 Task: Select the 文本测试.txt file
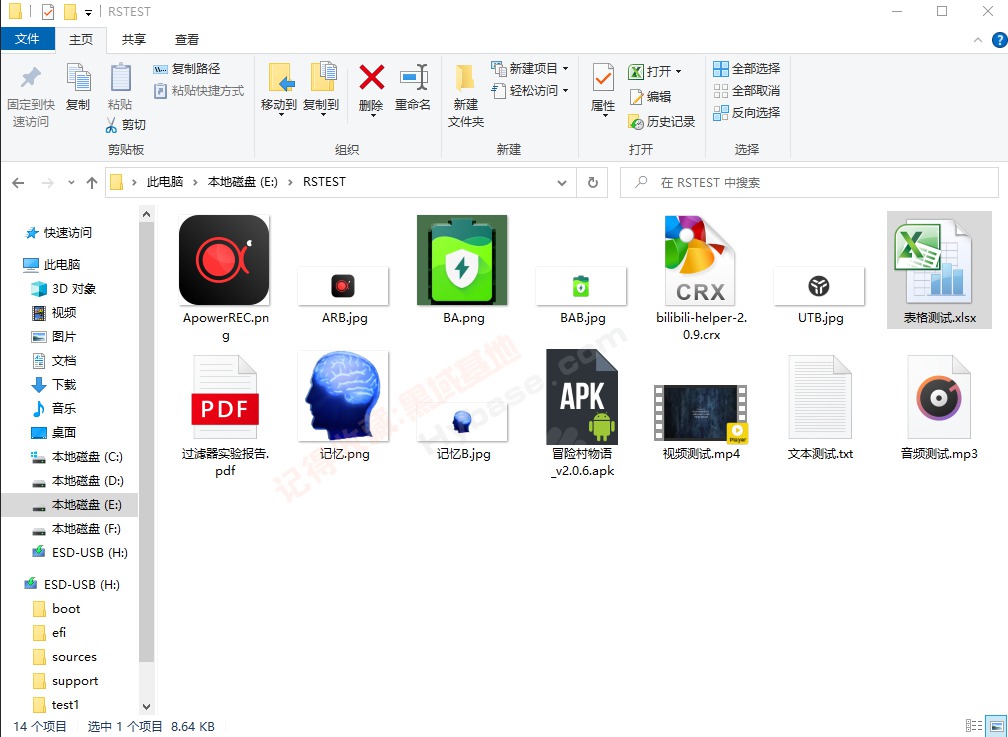(820, 407)
